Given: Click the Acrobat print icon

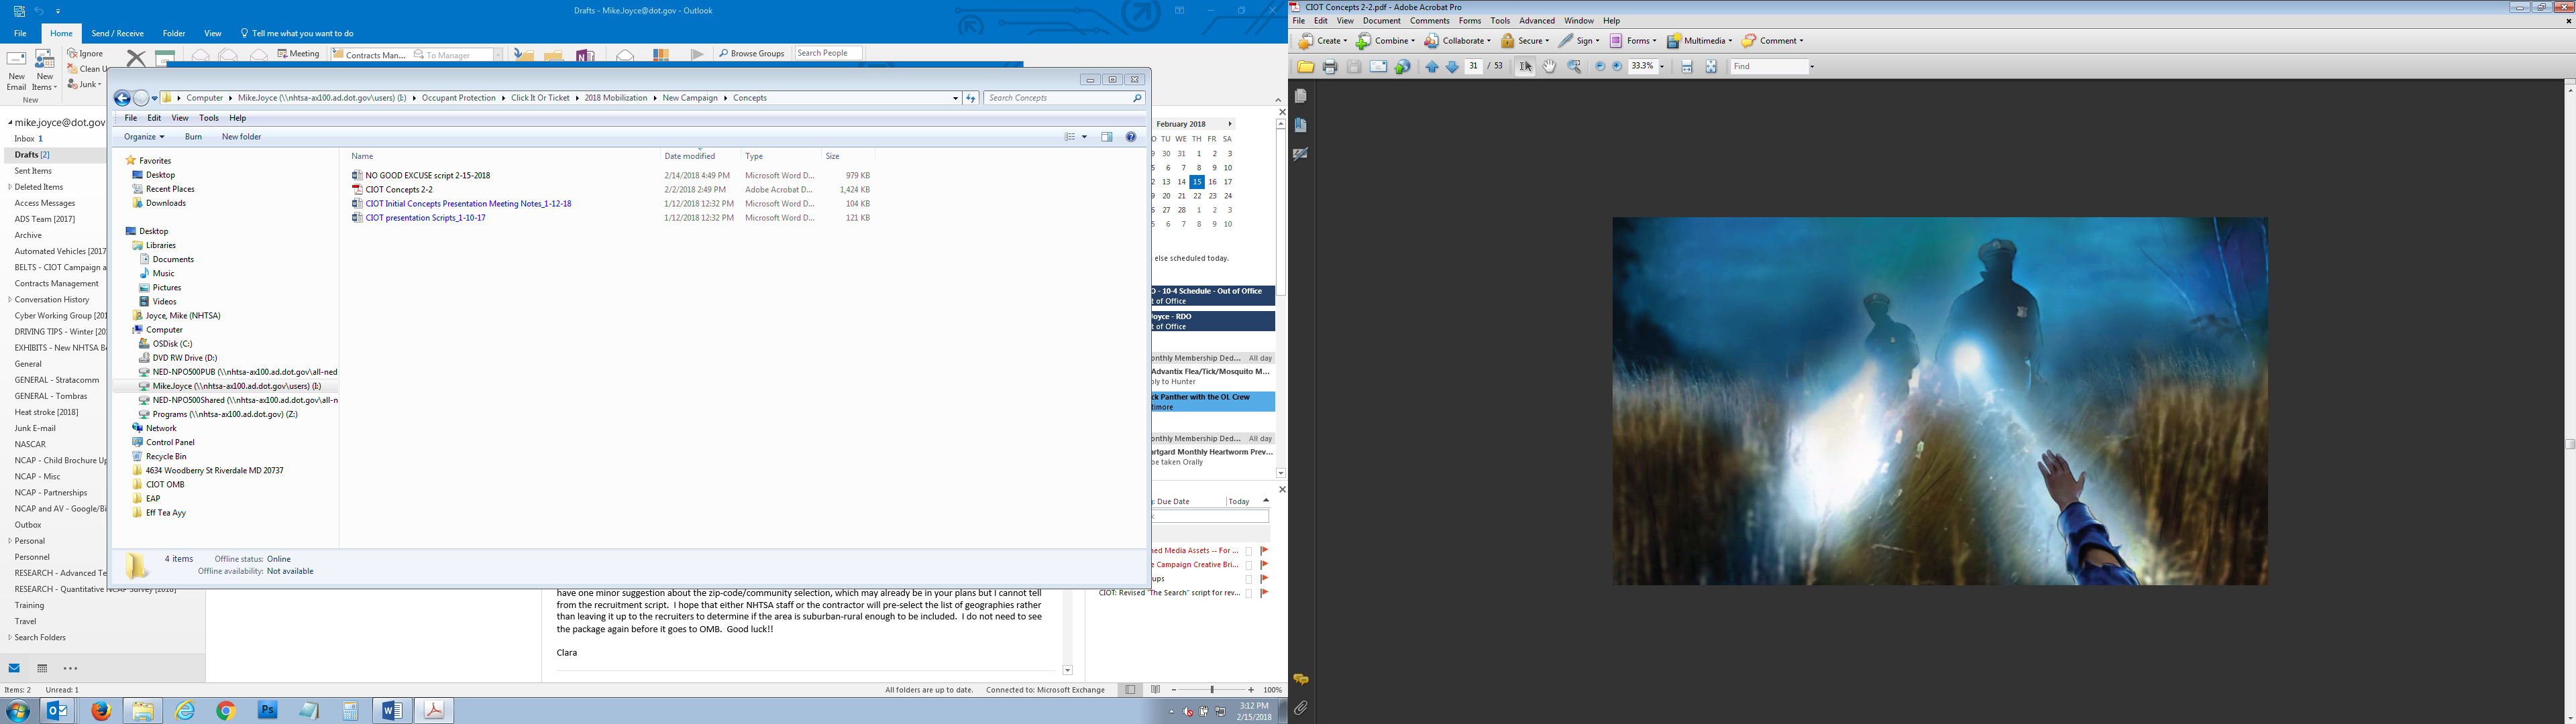Looking at the screenshot, I should point(1329,67).
